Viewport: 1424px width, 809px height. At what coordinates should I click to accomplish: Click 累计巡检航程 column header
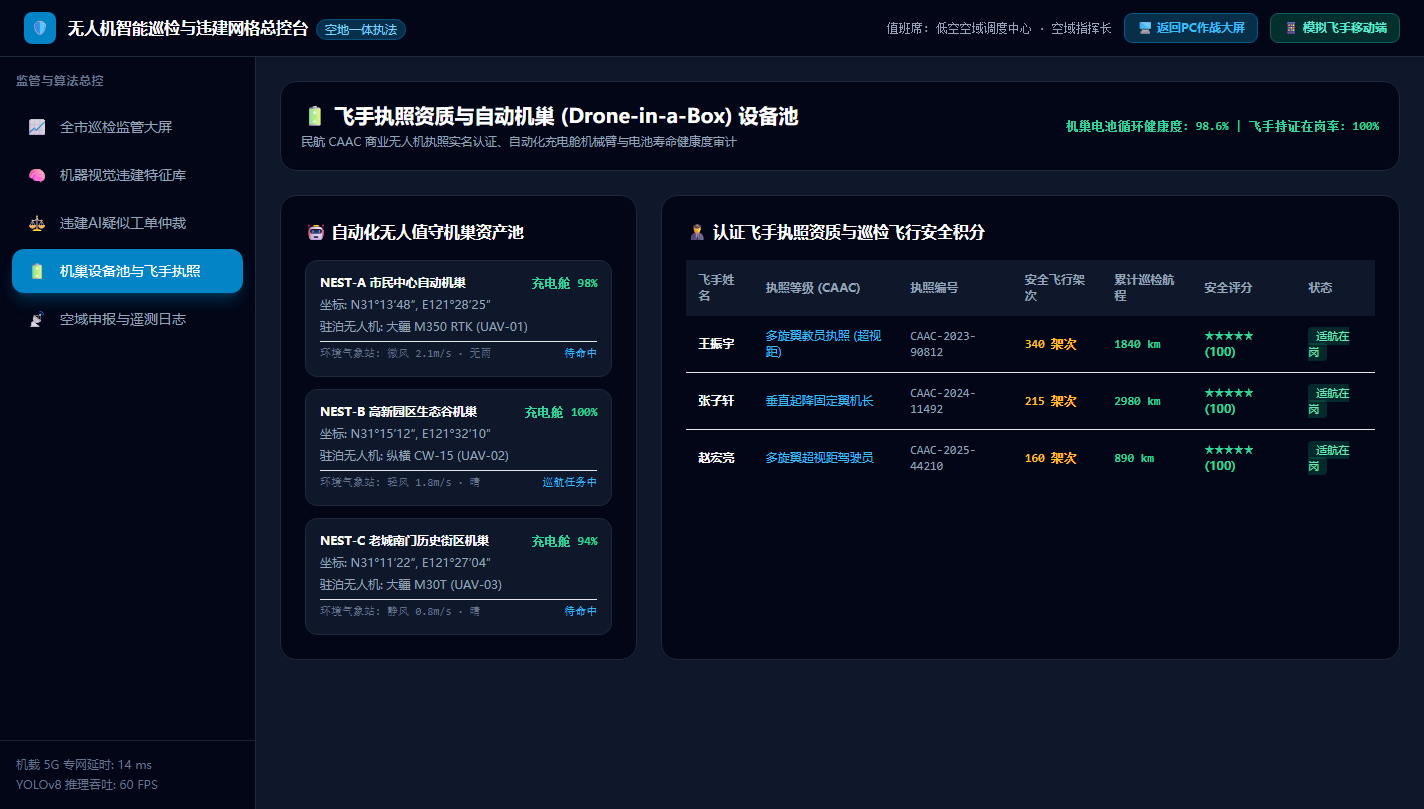coord(1144,288)
